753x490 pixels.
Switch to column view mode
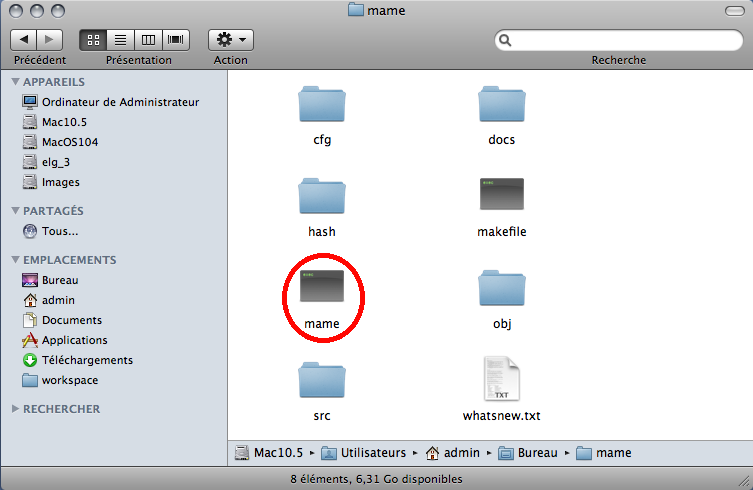coord(148,40)
